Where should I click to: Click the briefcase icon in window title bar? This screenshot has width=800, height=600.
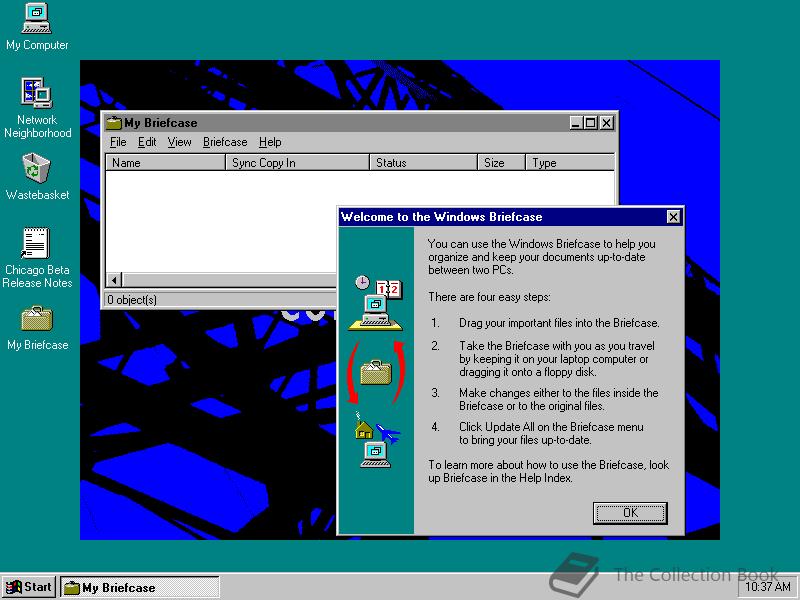pos(113,123)
